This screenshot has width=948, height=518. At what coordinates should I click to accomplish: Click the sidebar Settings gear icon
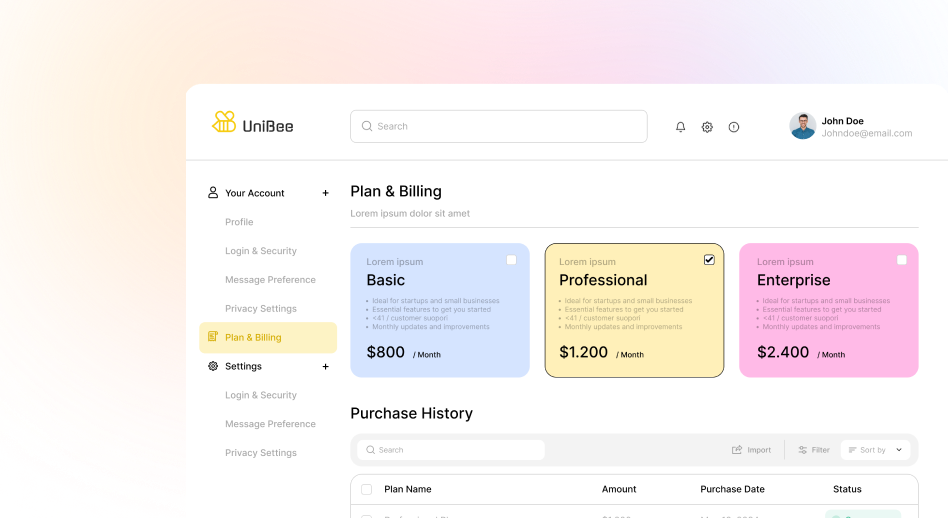213,366
